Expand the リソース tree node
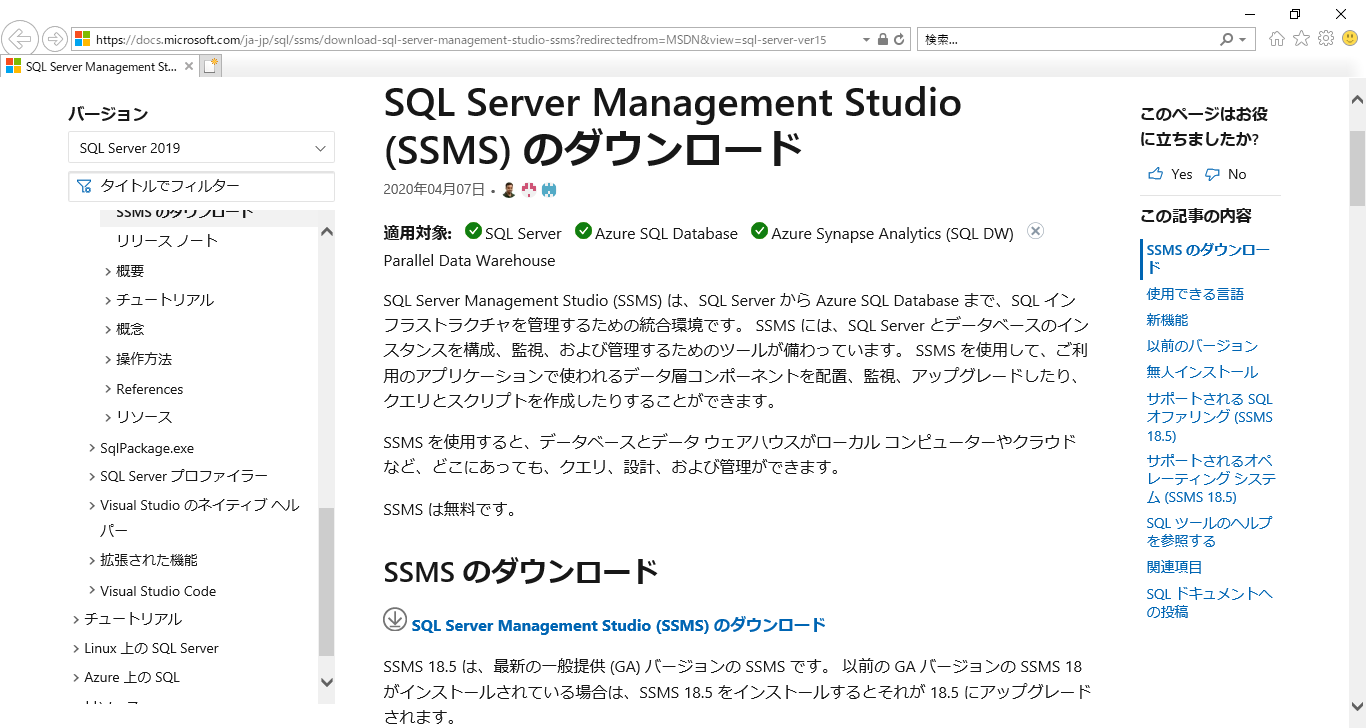Screen dimensions: 1366x728 [x=108, y=417]
